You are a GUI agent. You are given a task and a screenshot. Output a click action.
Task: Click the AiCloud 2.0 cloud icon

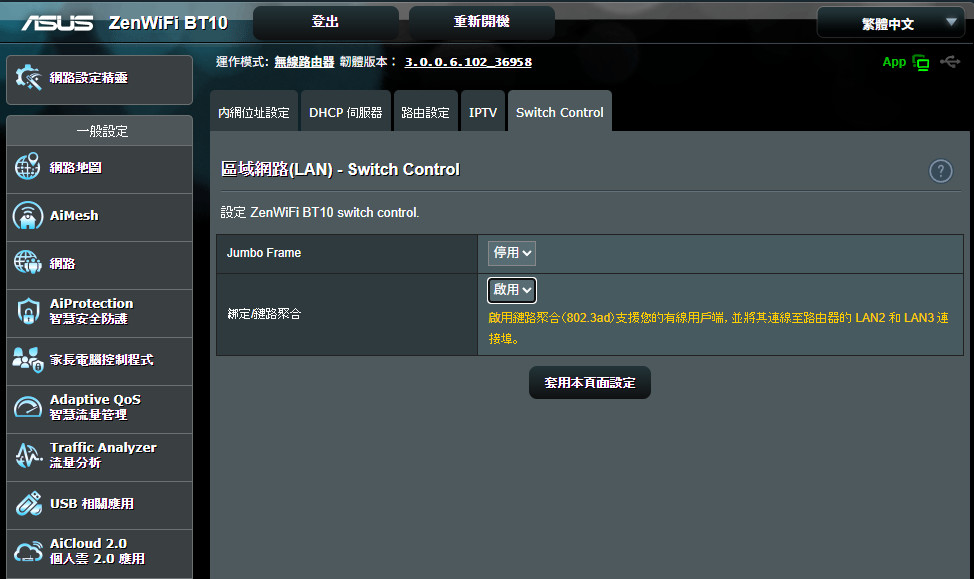click(28, 551)
